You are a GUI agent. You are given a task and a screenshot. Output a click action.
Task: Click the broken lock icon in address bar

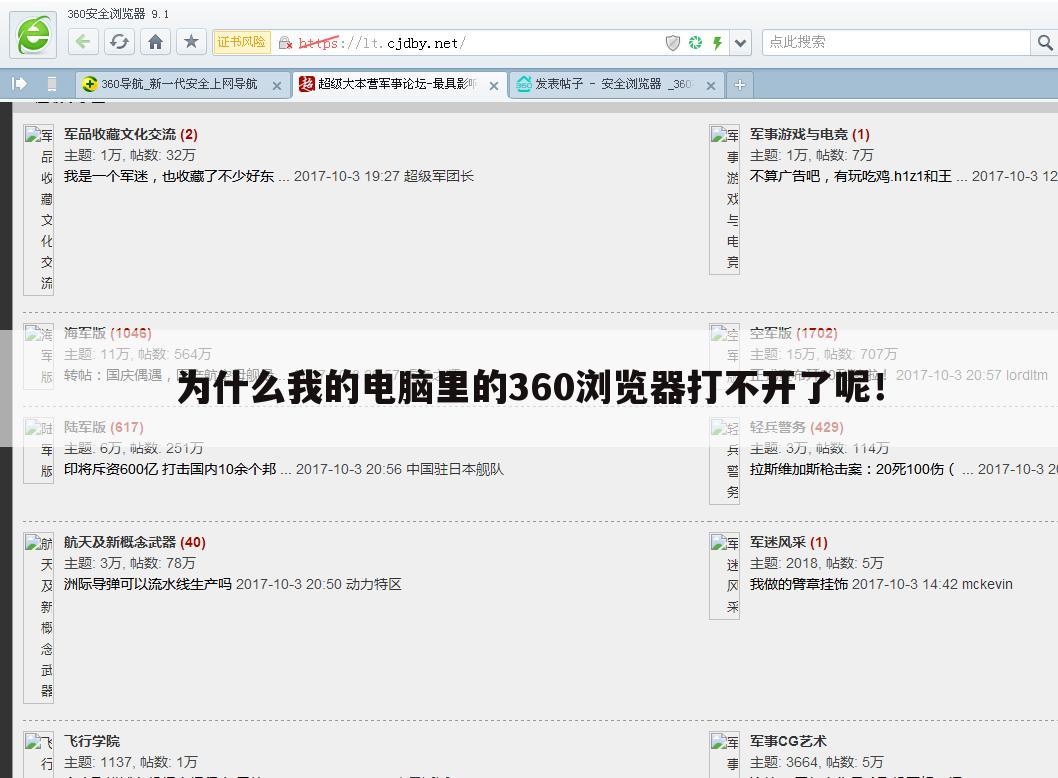[285, 43]
